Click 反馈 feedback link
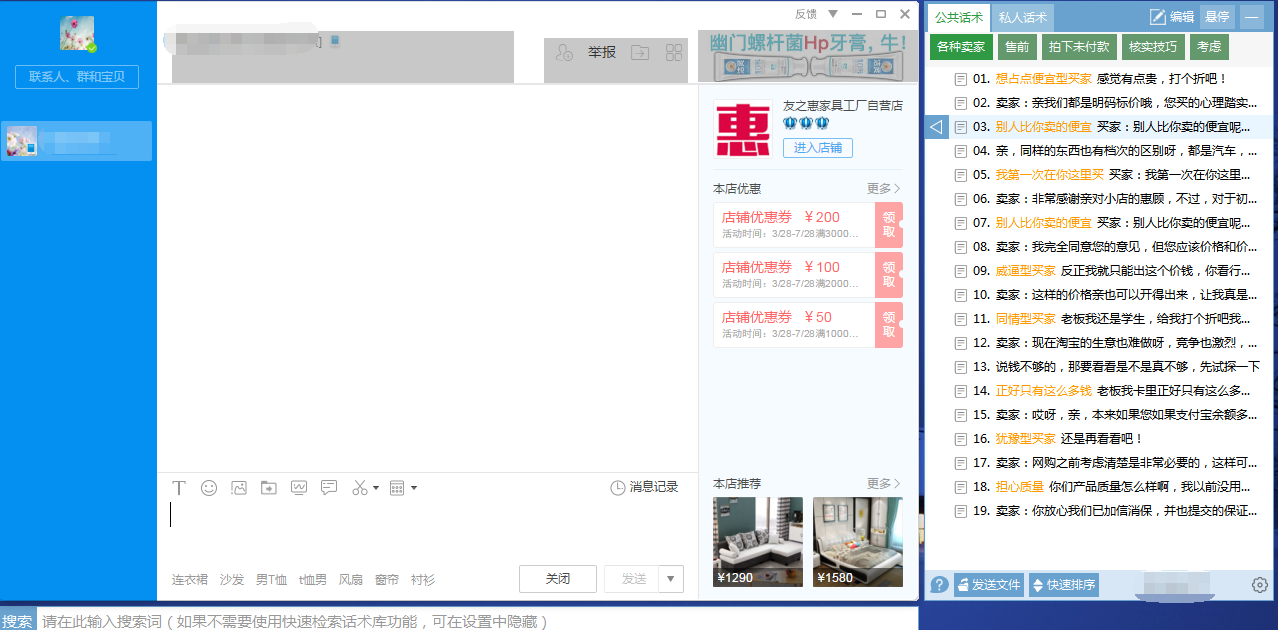The height and width of the screenshot is (630, 1278). point(806,14)
